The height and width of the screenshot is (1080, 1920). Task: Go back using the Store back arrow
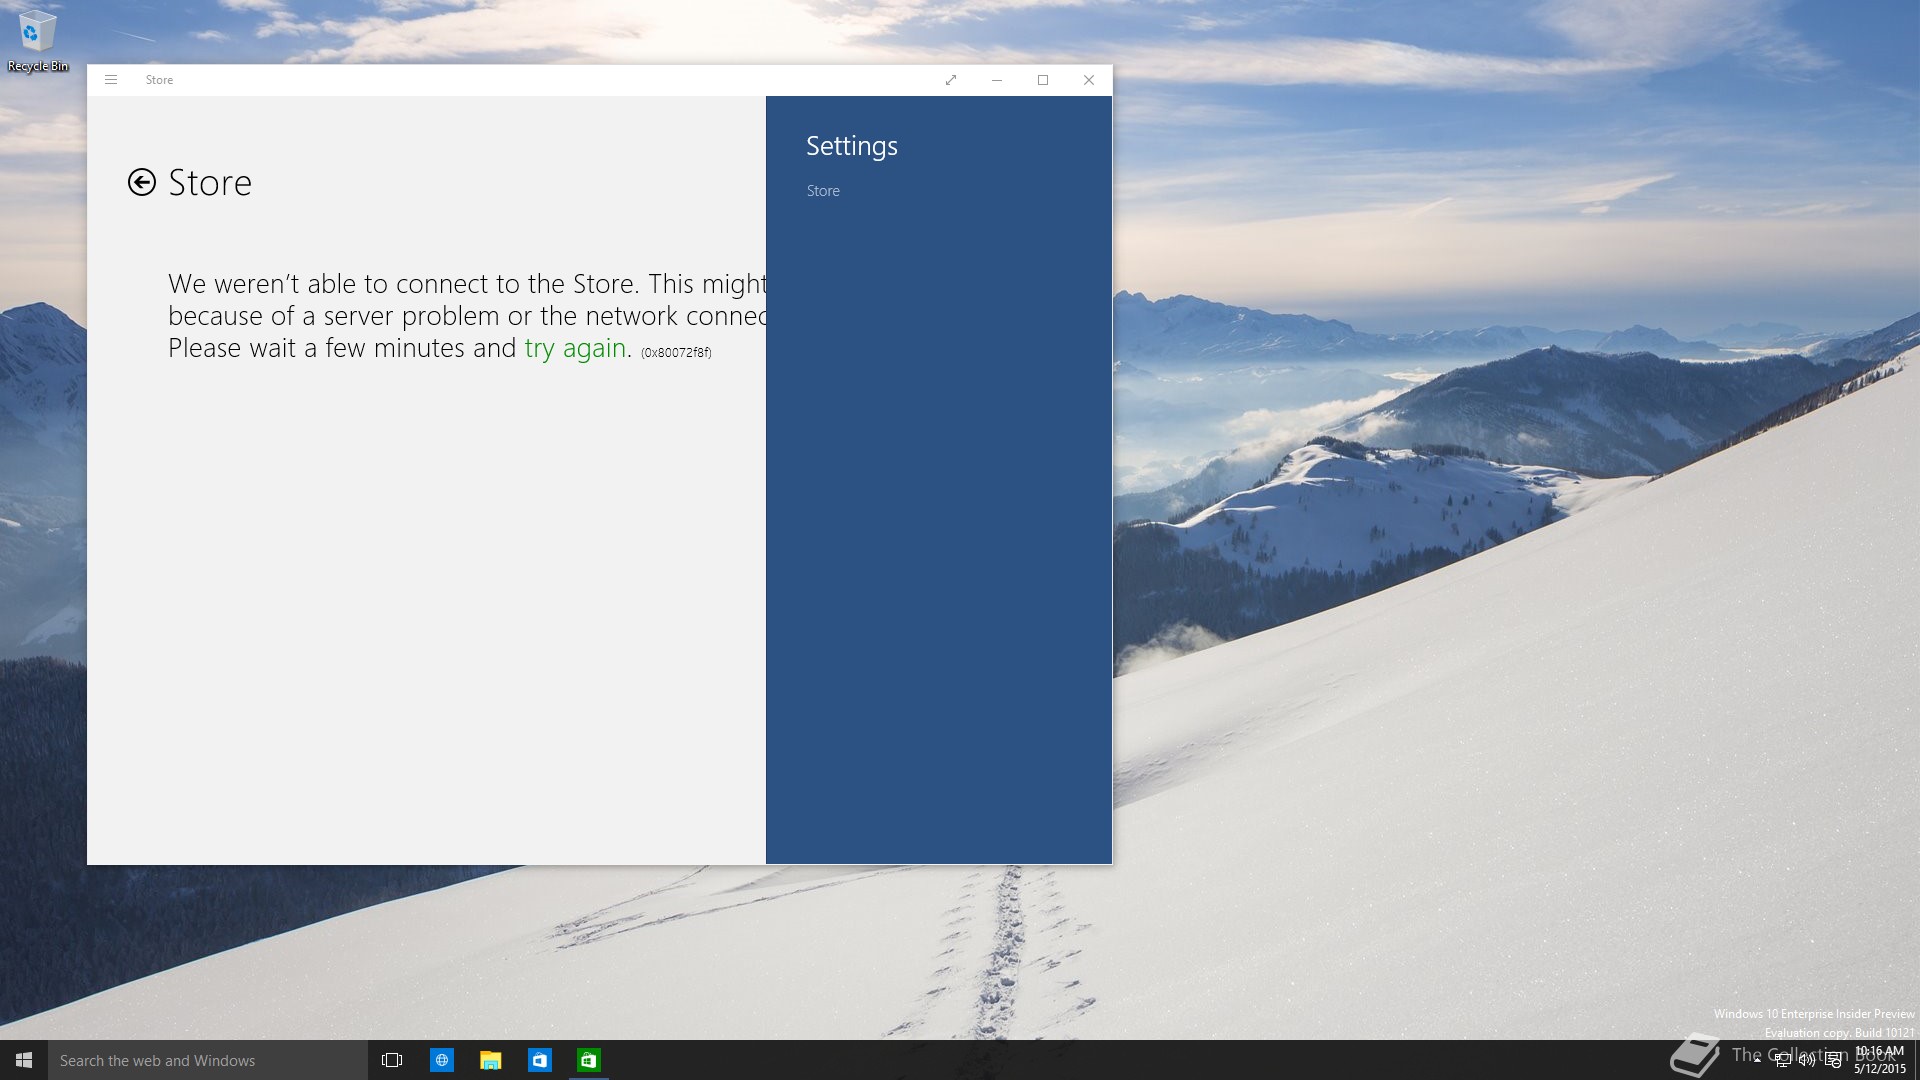pyautogui.click(x=142, y=182)
